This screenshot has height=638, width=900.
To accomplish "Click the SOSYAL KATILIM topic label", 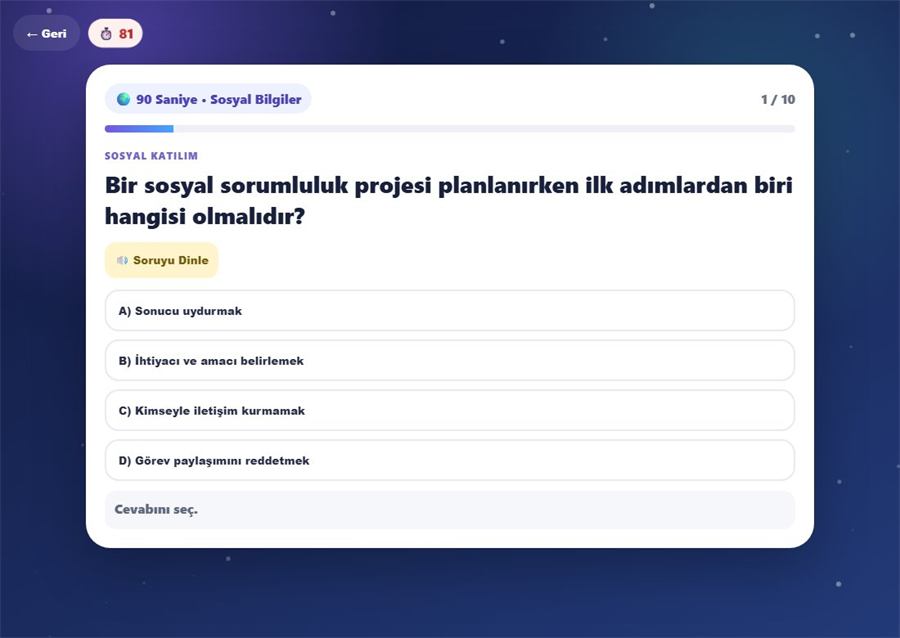I will [152, 156].
